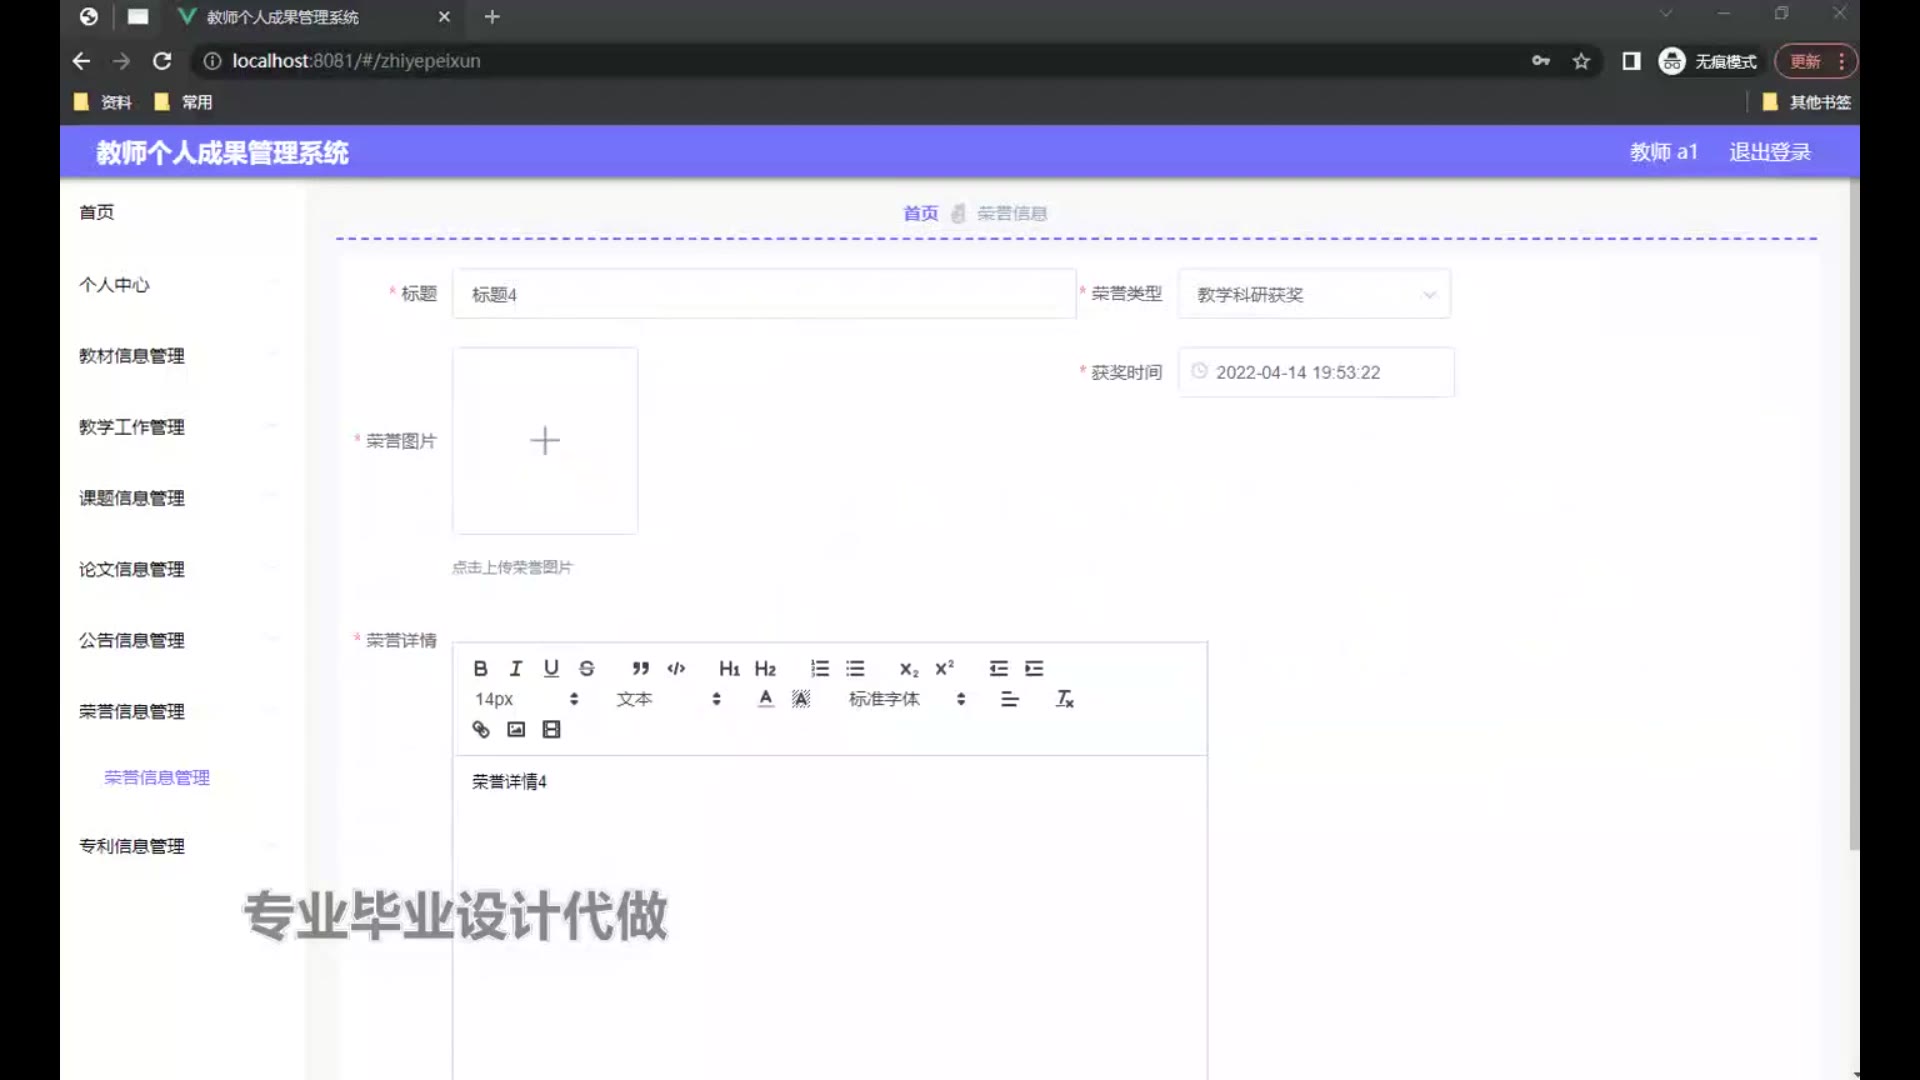Toggle italic text style
1920x1080 pixels.
(x=516, y=668)
